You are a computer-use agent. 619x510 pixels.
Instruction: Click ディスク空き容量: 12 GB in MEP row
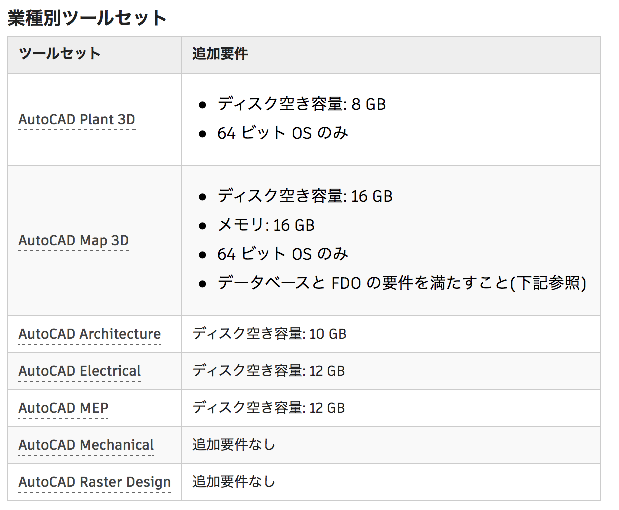tap(268, 408)
